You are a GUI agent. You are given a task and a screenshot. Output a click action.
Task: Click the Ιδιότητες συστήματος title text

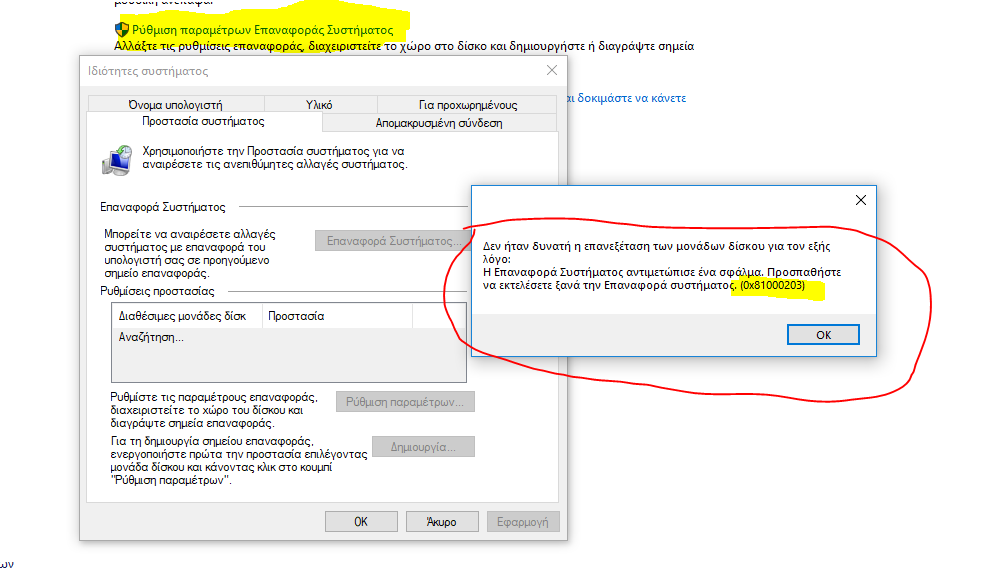(148, 71)
